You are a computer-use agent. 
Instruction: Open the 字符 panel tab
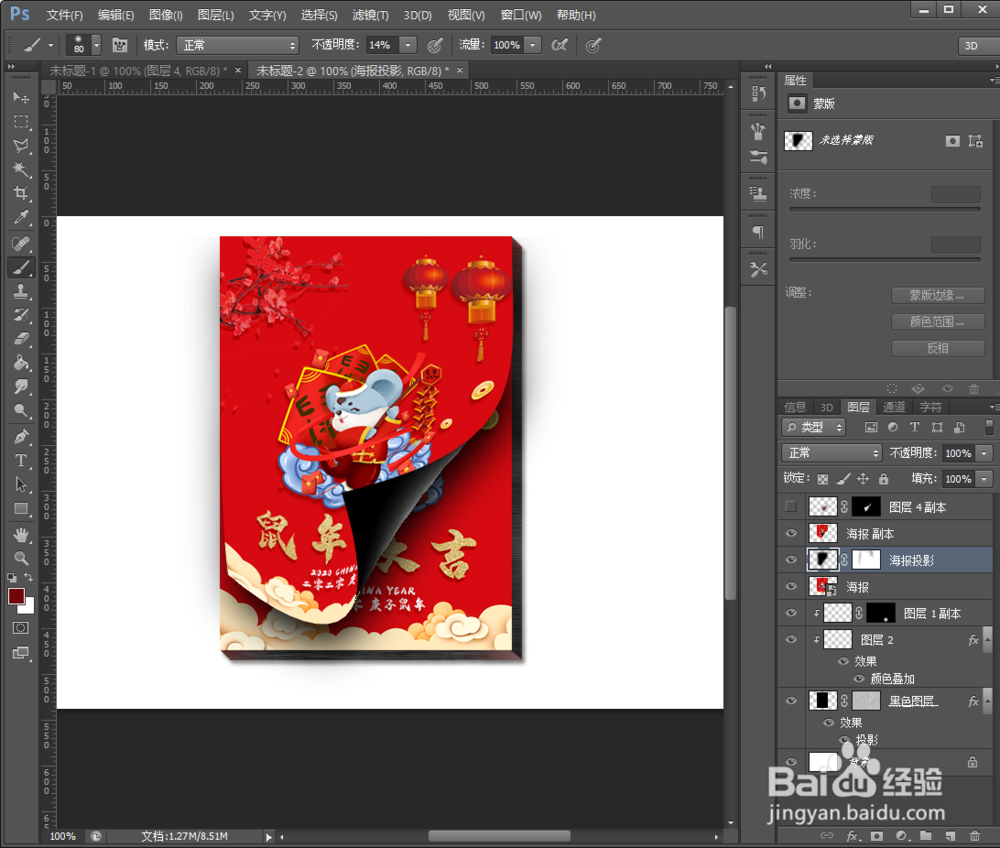click(930, 407)
